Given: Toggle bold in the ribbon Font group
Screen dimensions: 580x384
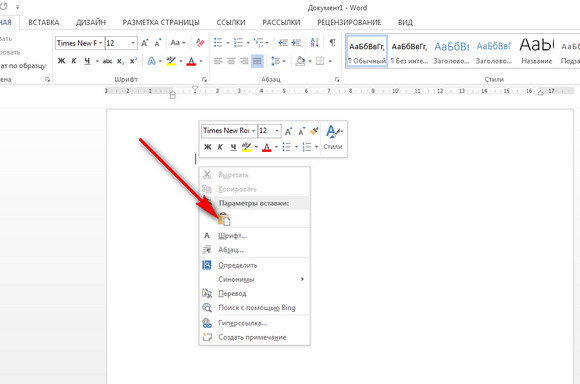Looking at the screenshot, I should tap(61, 61).
